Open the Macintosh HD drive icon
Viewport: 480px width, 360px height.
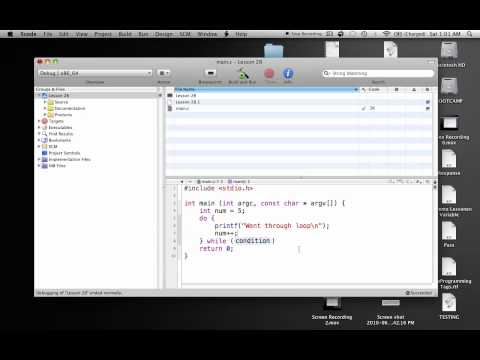(x=449, y=50)
